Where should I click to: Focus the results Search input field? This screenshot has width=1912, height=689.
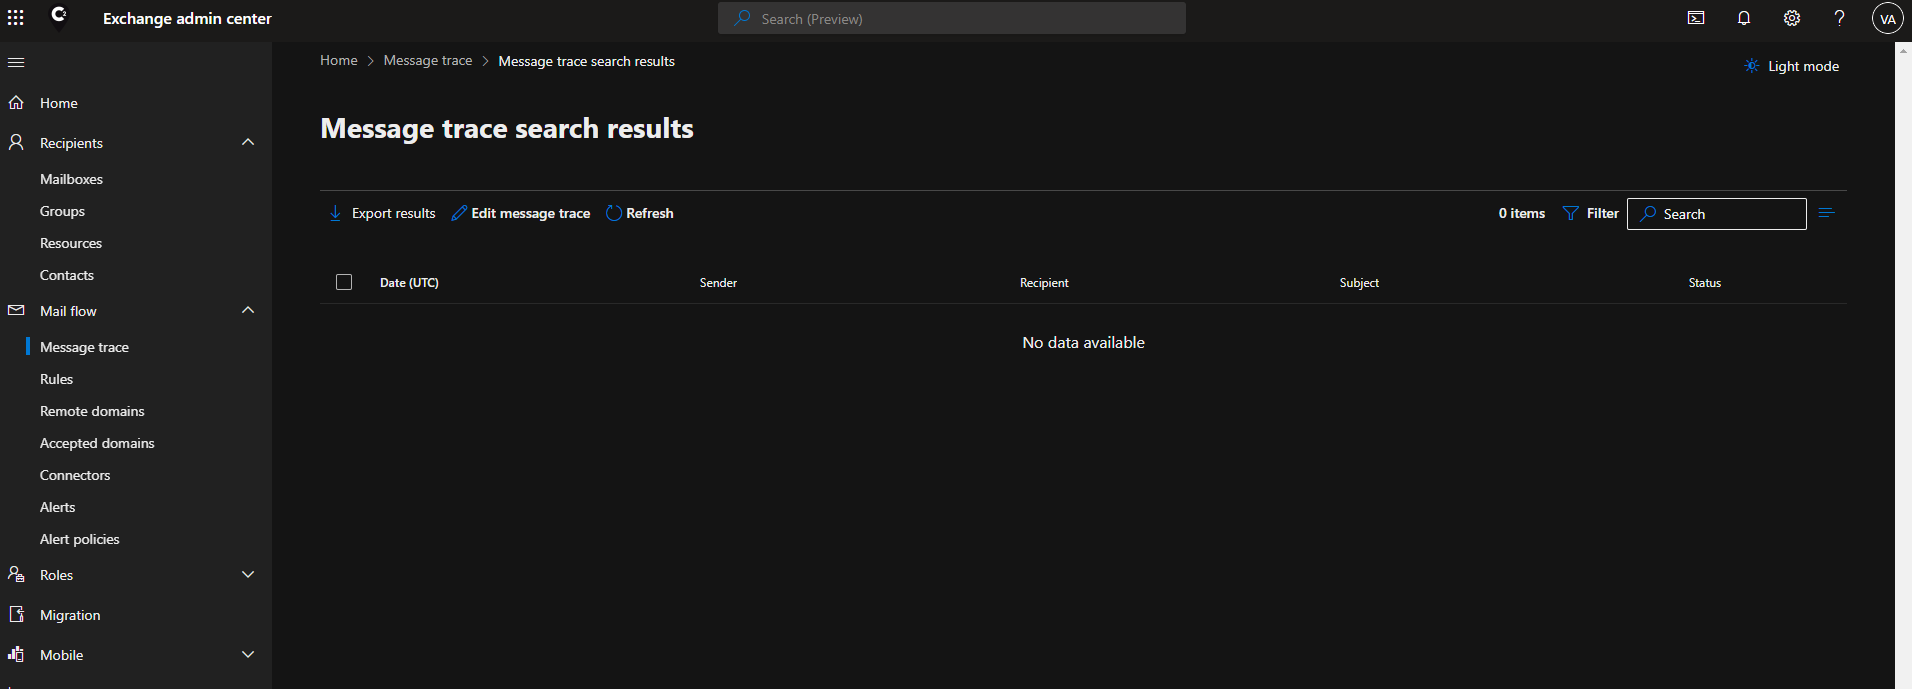click(x=1717, y=214)
